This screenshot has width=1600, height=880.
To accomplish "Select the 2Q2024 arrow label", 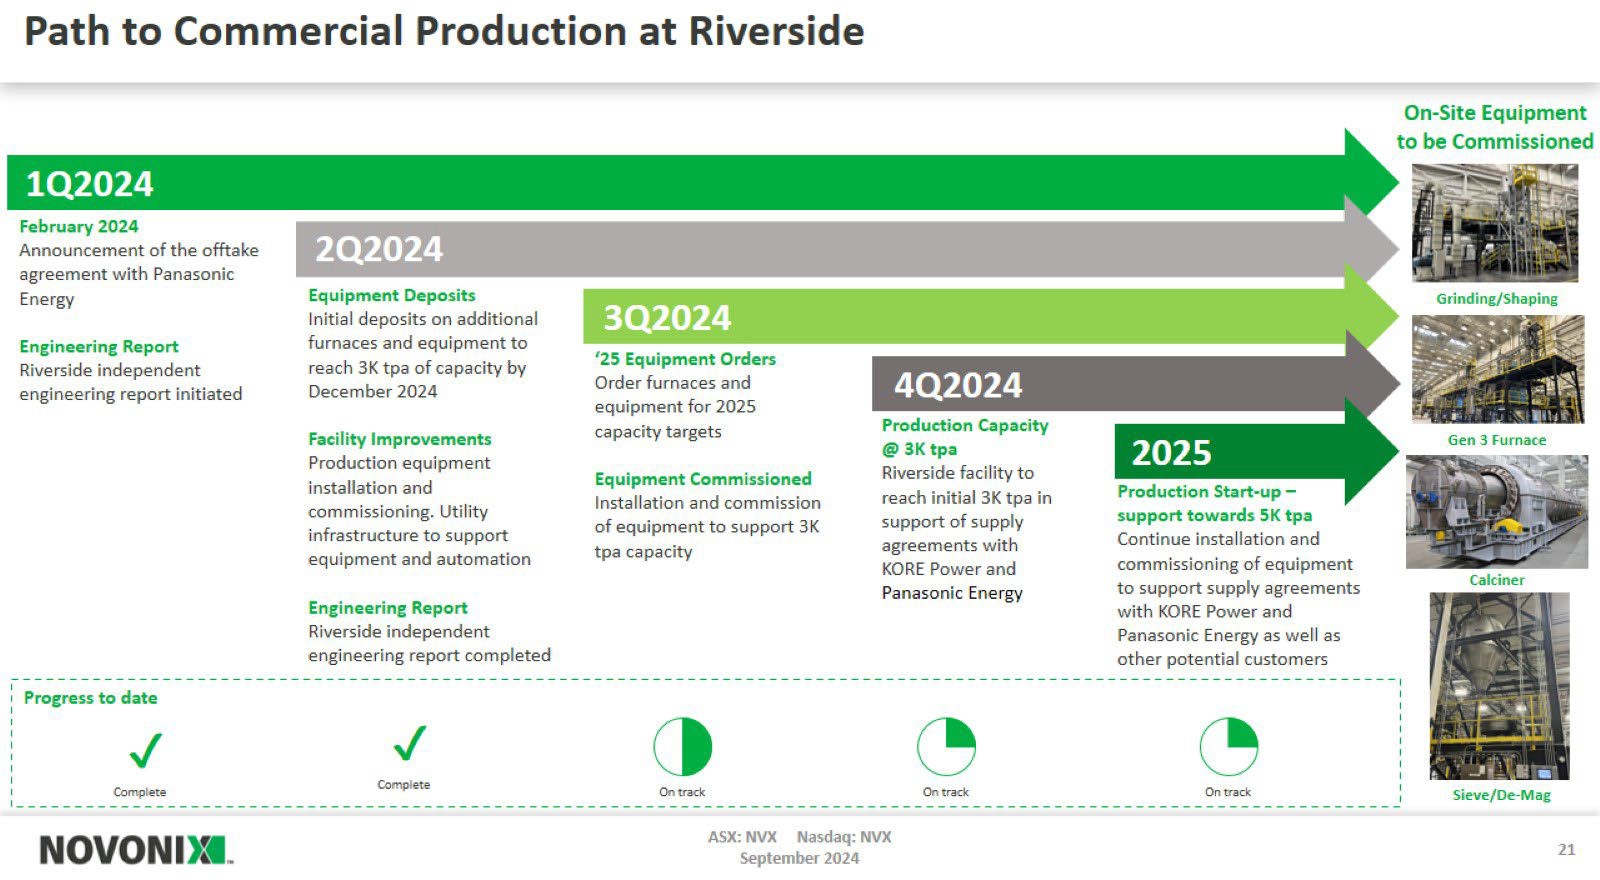I will 379,249.
